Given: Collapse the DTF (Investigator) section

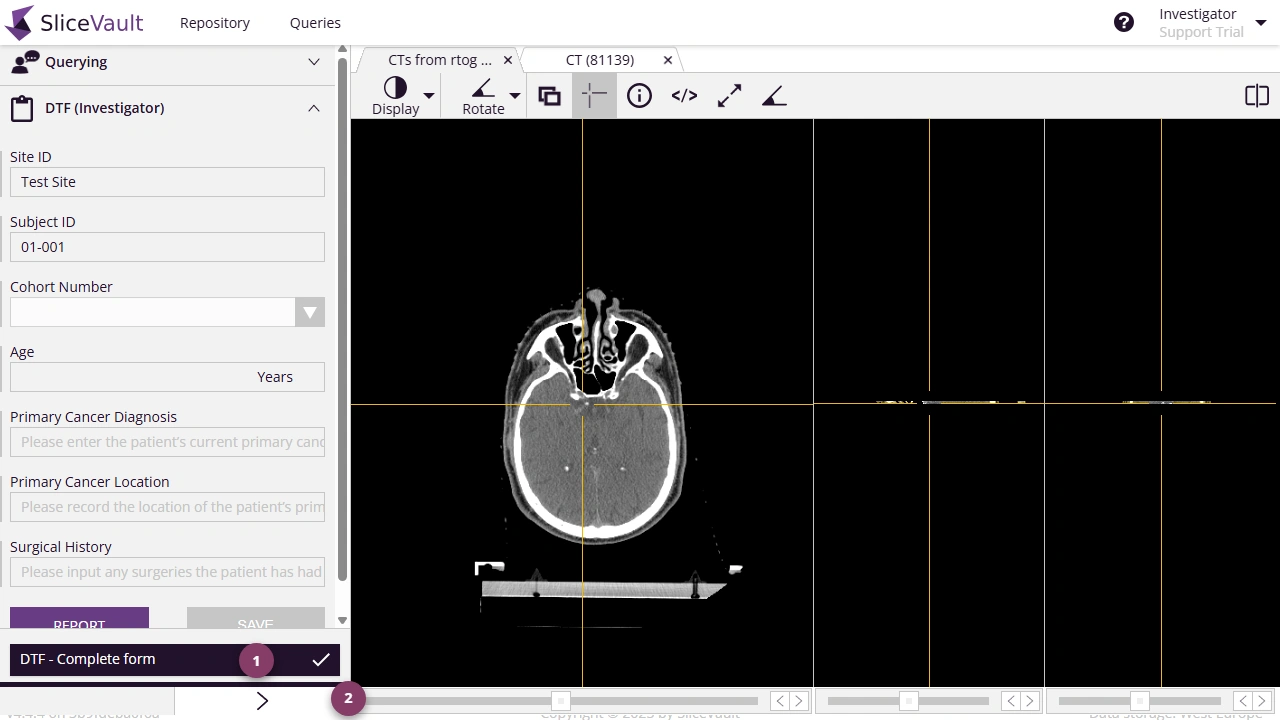Looking at the screenshot, I should (x=314, y=108).
